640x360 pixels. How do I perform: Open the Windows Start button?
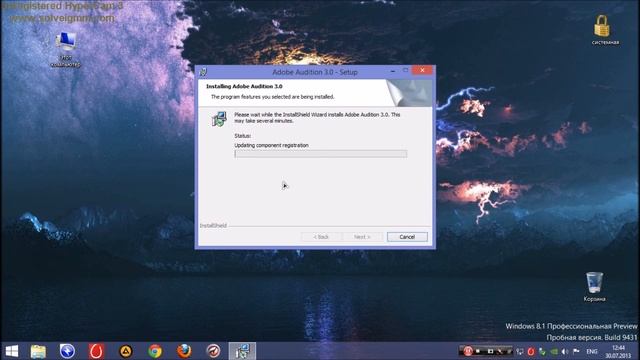pos(12,351)
